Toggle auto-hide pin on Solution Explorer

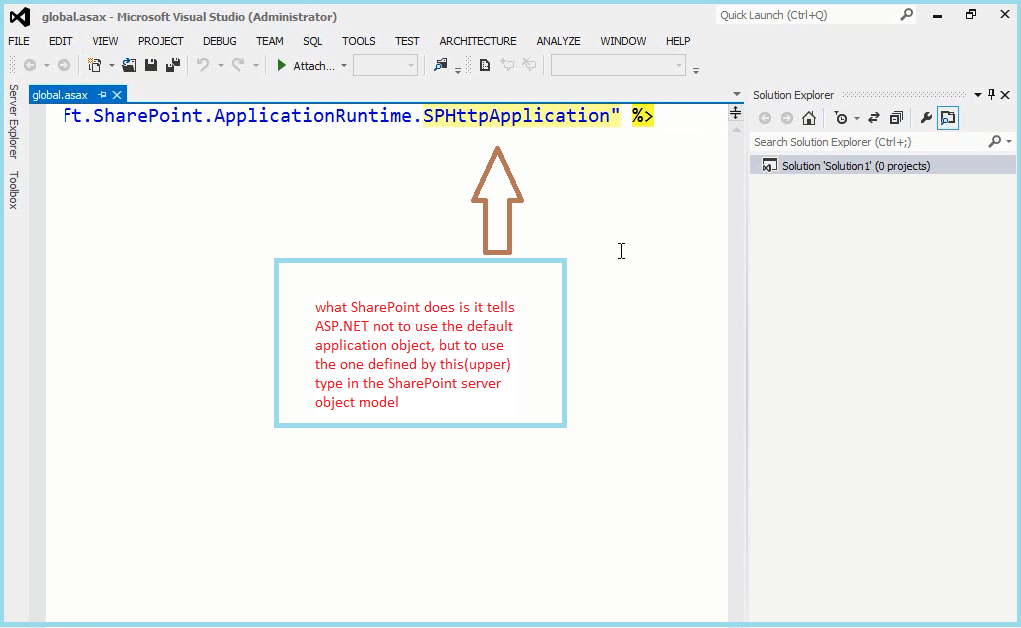(x=990, y=95)
